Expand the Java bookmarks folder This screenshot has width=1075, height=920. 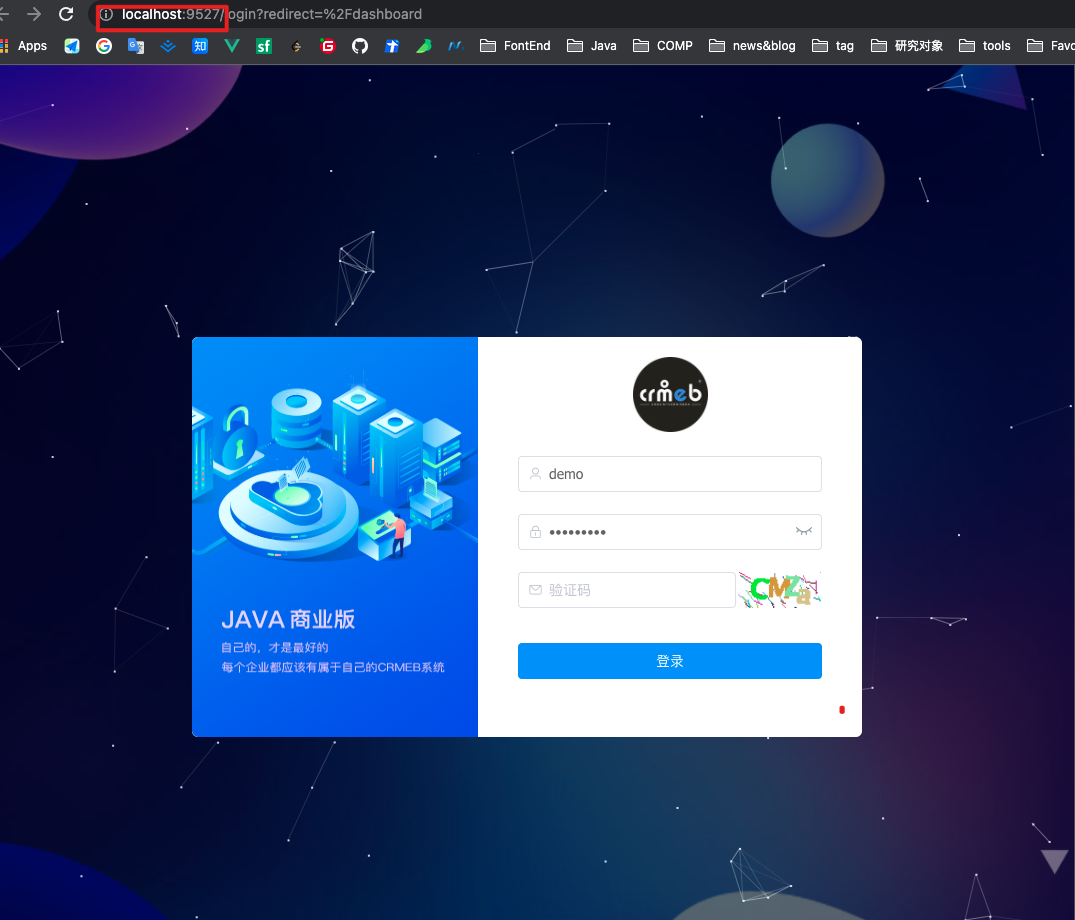(x=591, y=45)
